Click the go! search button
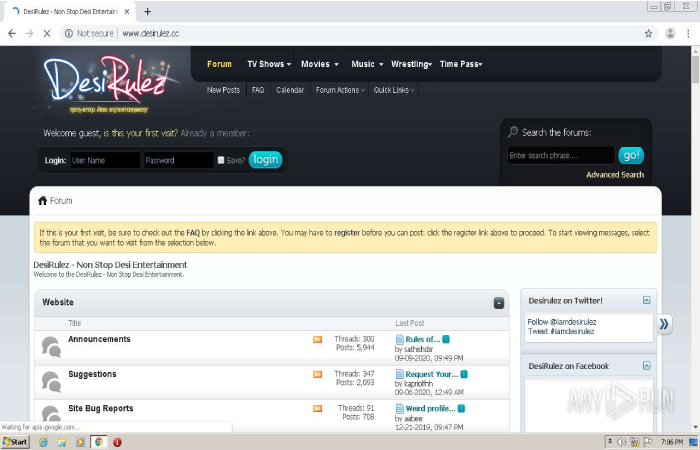 pos(631,155)
